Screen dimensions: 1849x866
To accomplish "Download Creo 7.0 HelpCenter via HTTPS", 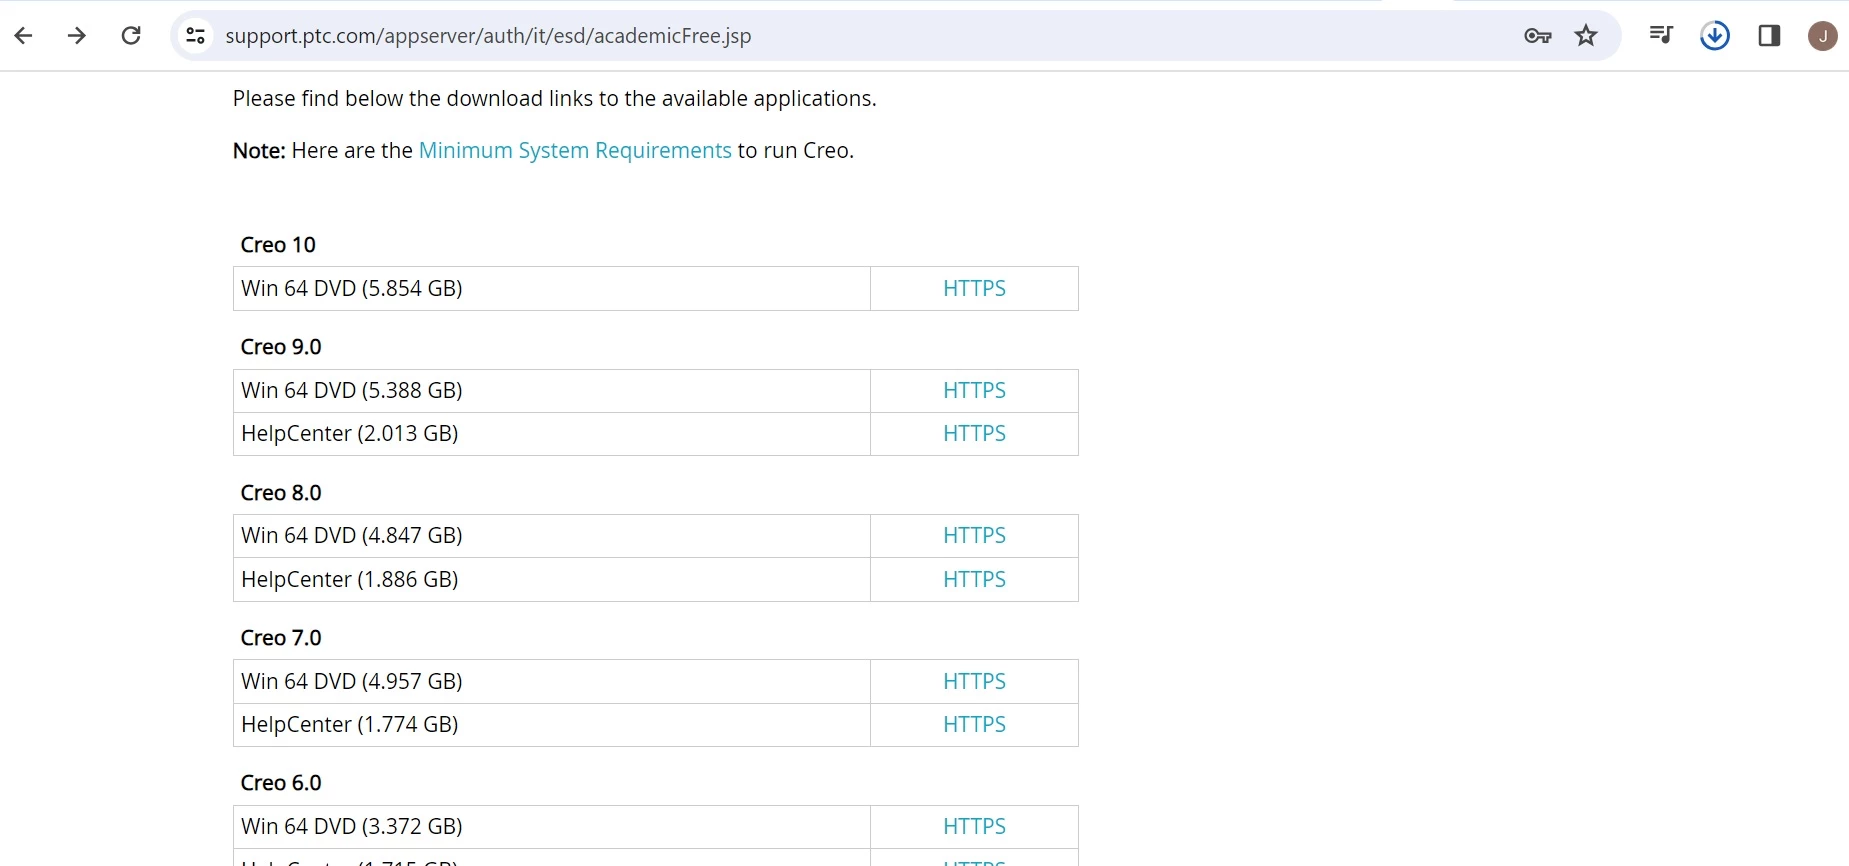I will [974, 724].
